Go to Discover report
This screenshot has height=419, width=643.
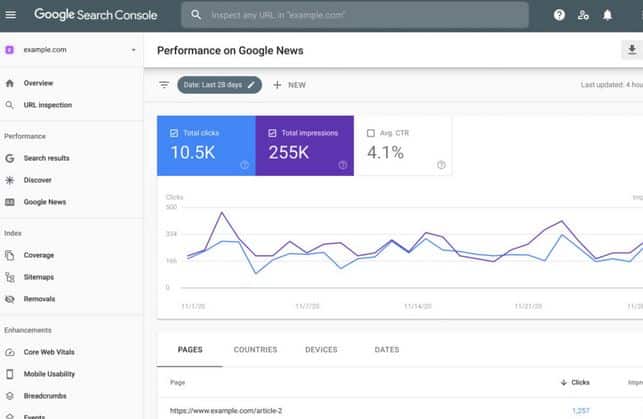click(37, 180)
